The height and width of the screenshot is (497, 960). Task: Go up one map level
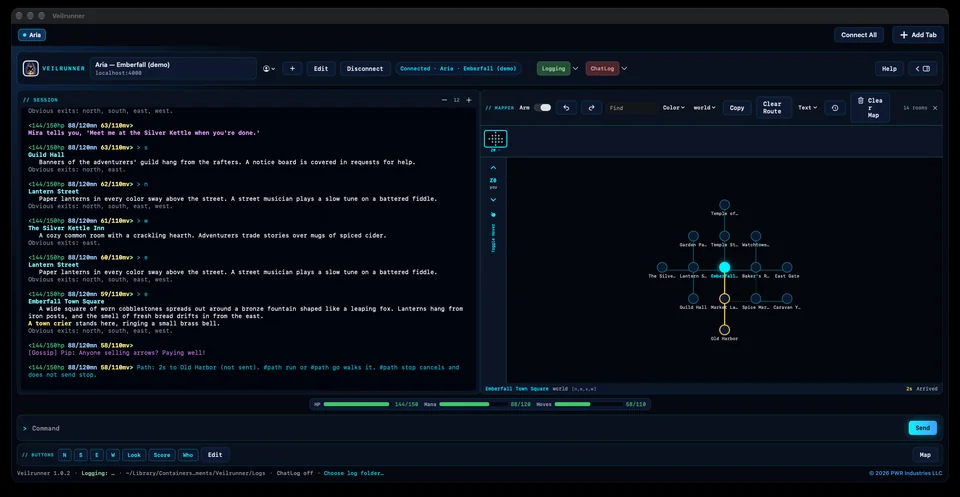[x=493, y=168]
